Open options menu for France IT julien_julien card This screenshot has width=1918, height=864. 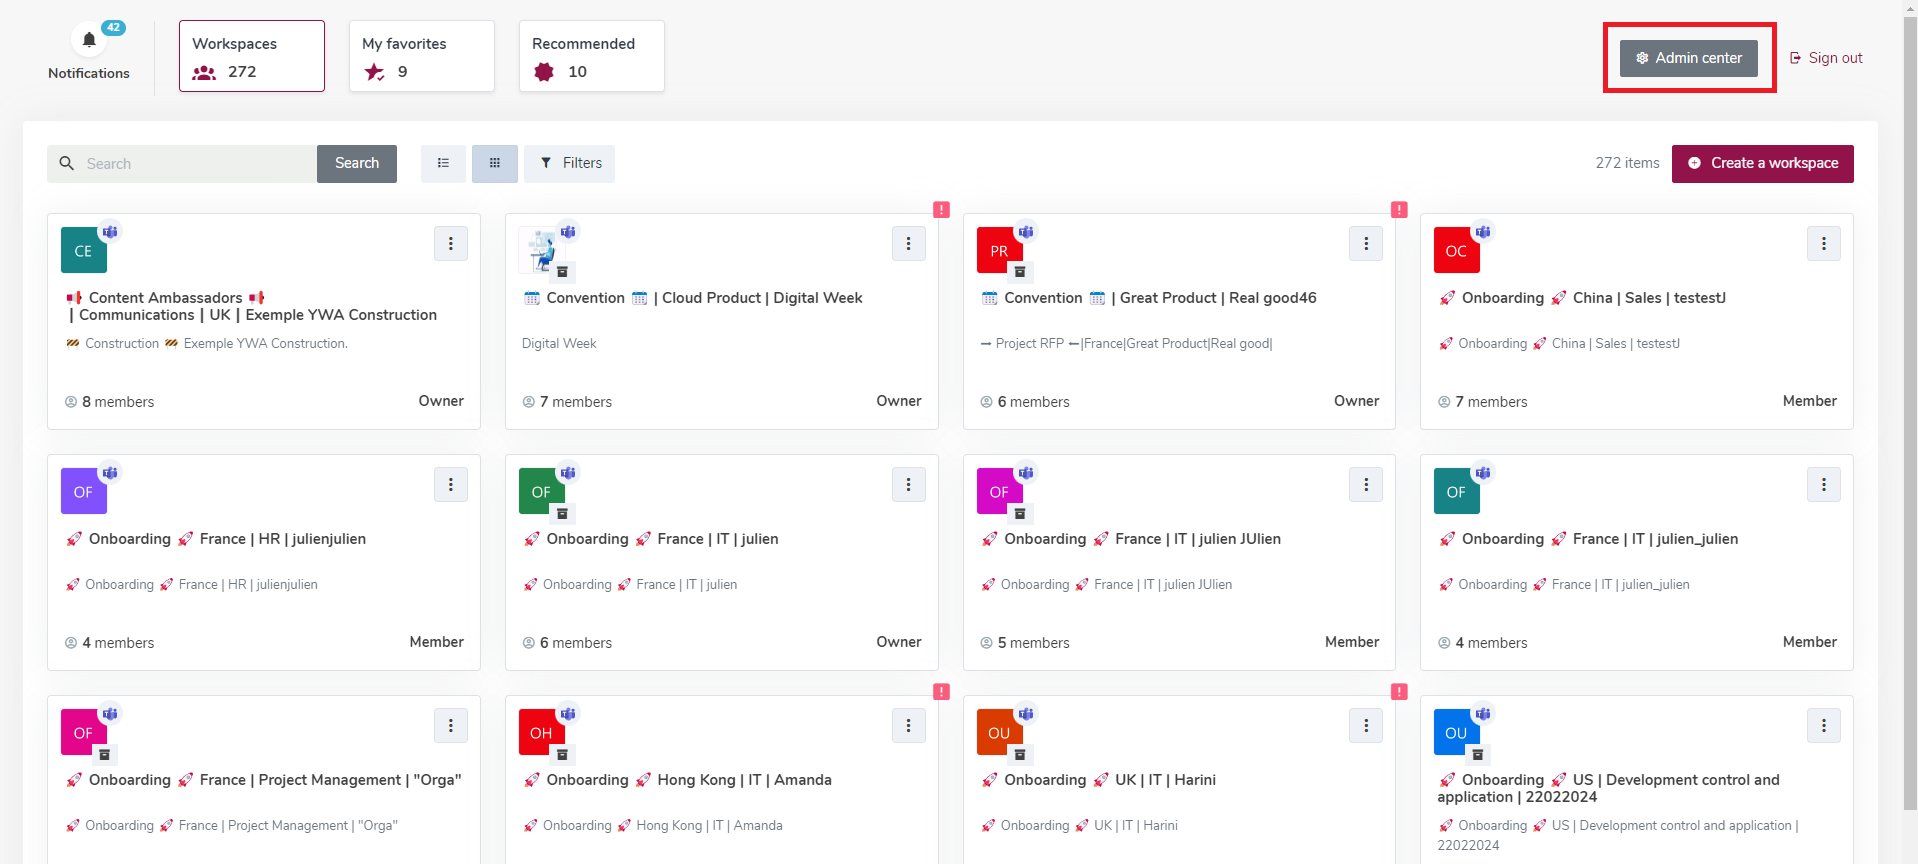(1824, 484)
